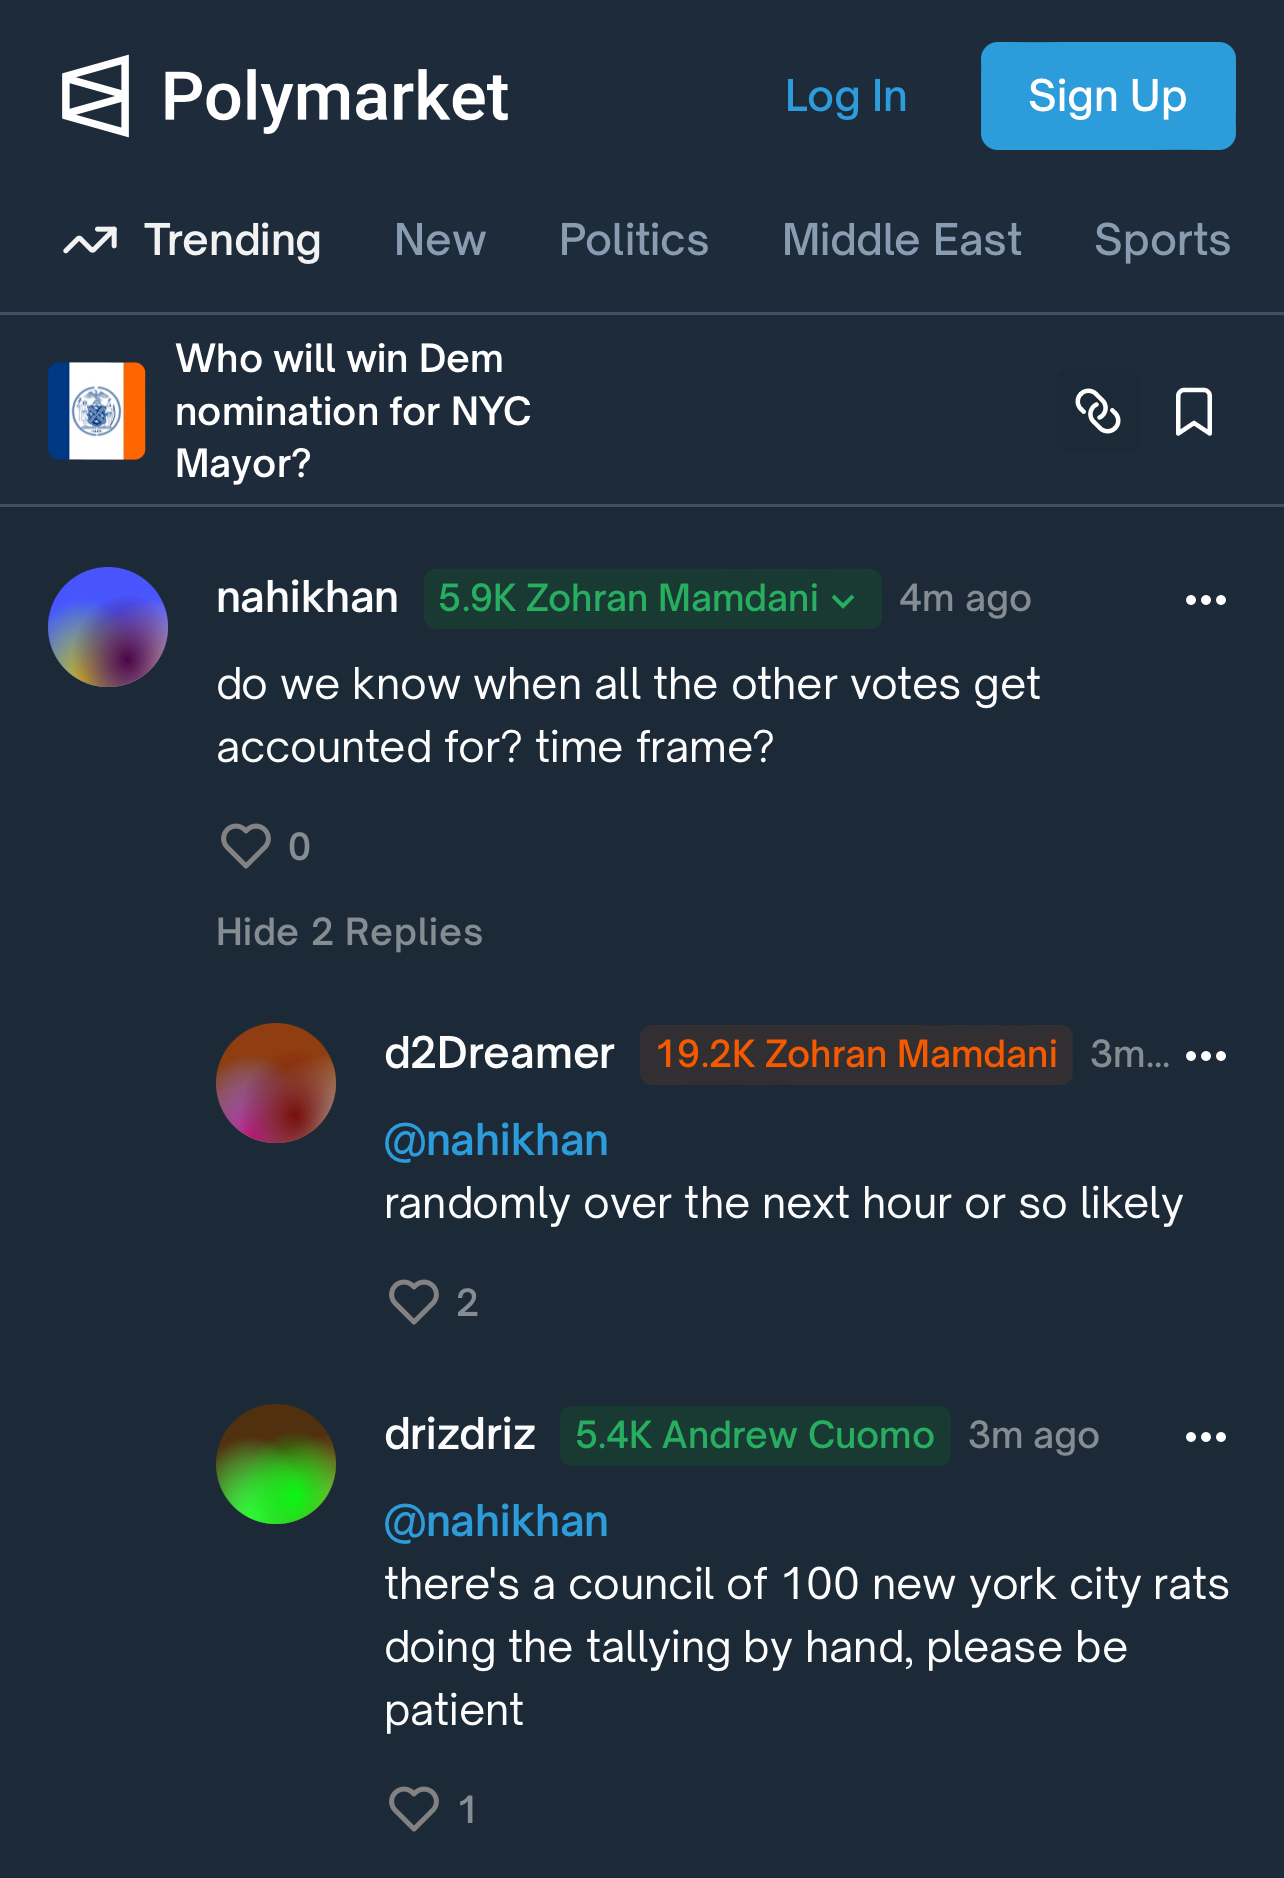Switch to the Trending tab
Screen dimensions: 1284x1878
click(x=232, y=240)
